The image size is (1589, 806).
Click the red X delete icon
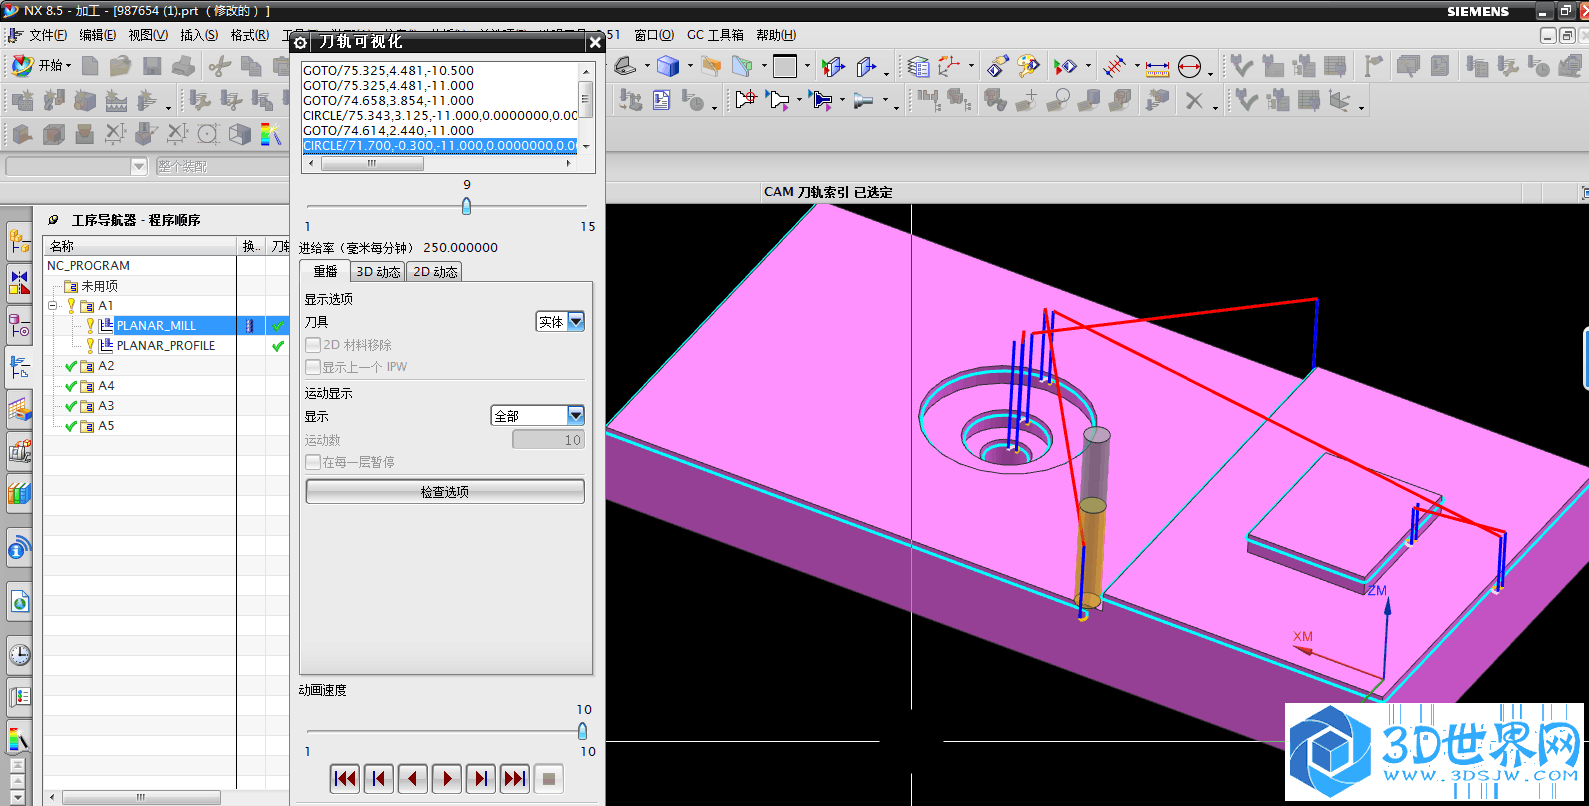(1194, 101)
